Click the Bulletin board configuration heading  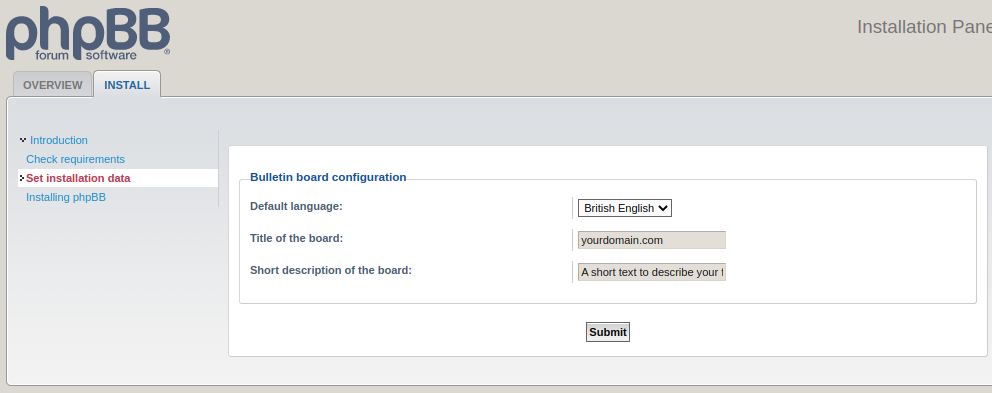[328, 177]
